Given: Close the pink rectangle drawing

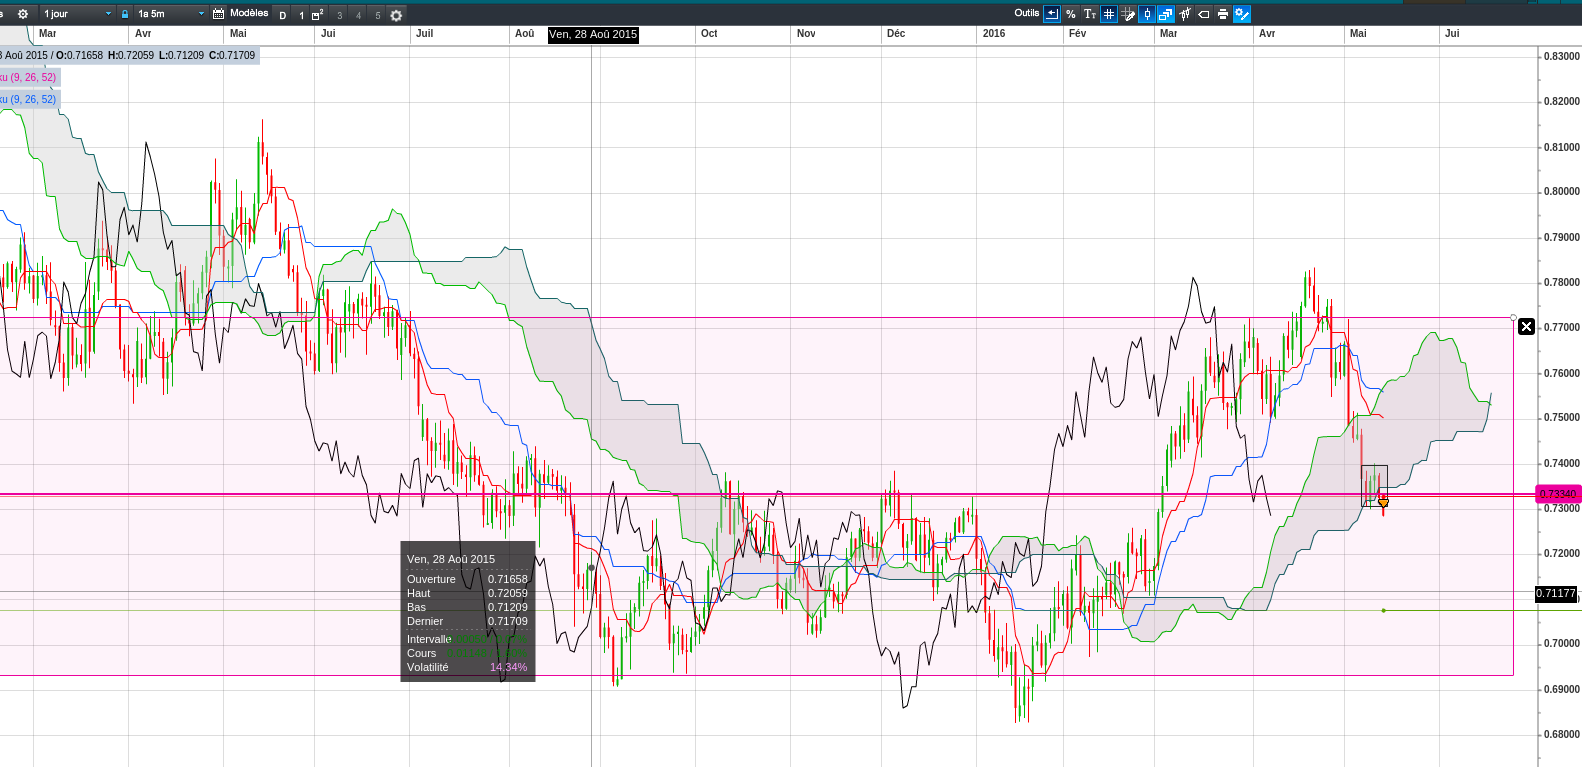Looking at the screenshot, I should [1526, 327].
